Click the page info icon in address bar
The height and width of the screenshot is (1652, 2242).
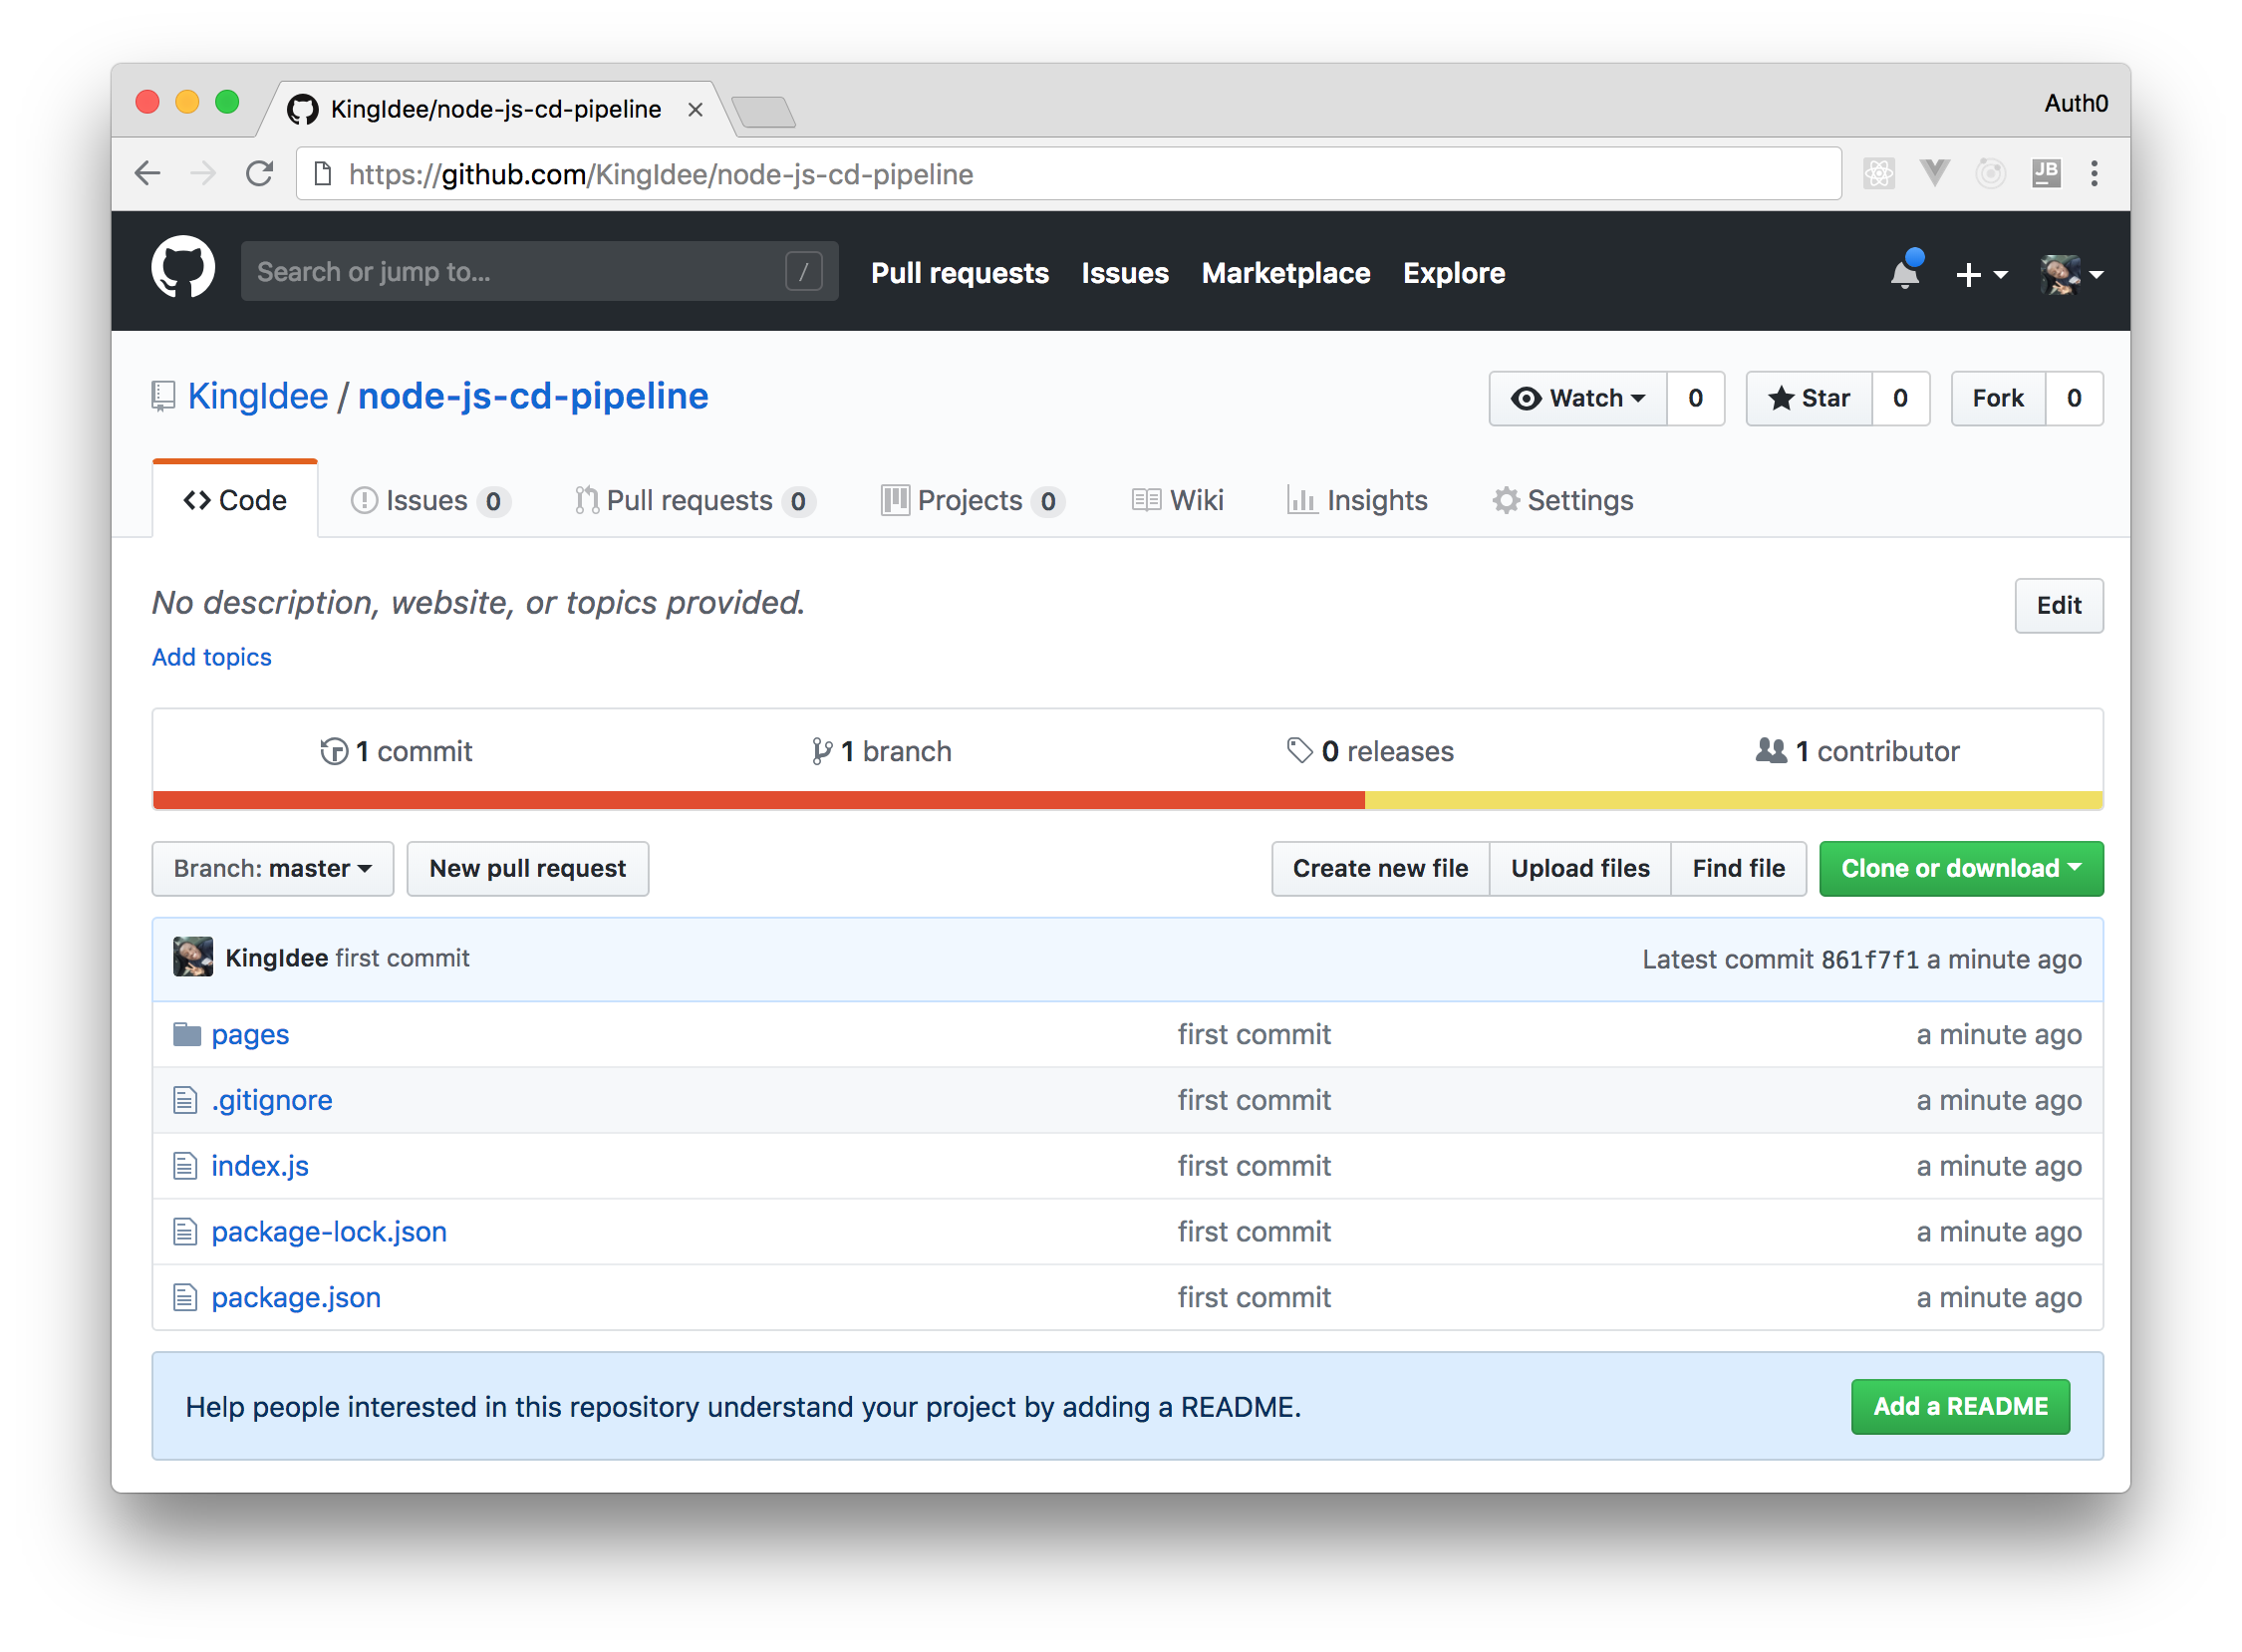coord(323,174)
